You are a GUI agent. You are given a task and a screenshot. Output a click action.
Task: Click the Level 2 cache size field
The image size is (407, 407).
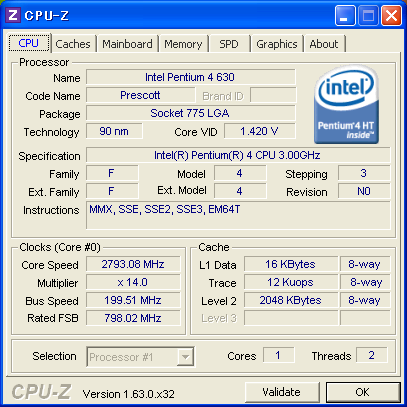pos(291,300)
